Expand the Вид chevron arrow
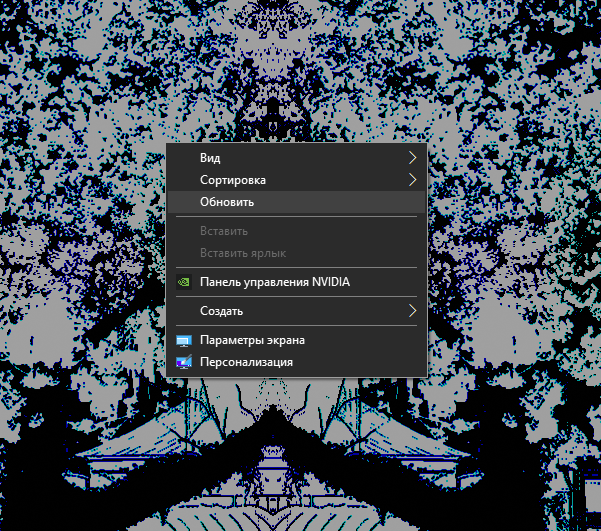This screenshot has width=601, height=531. pyautogui.click(x=412, y=158)
